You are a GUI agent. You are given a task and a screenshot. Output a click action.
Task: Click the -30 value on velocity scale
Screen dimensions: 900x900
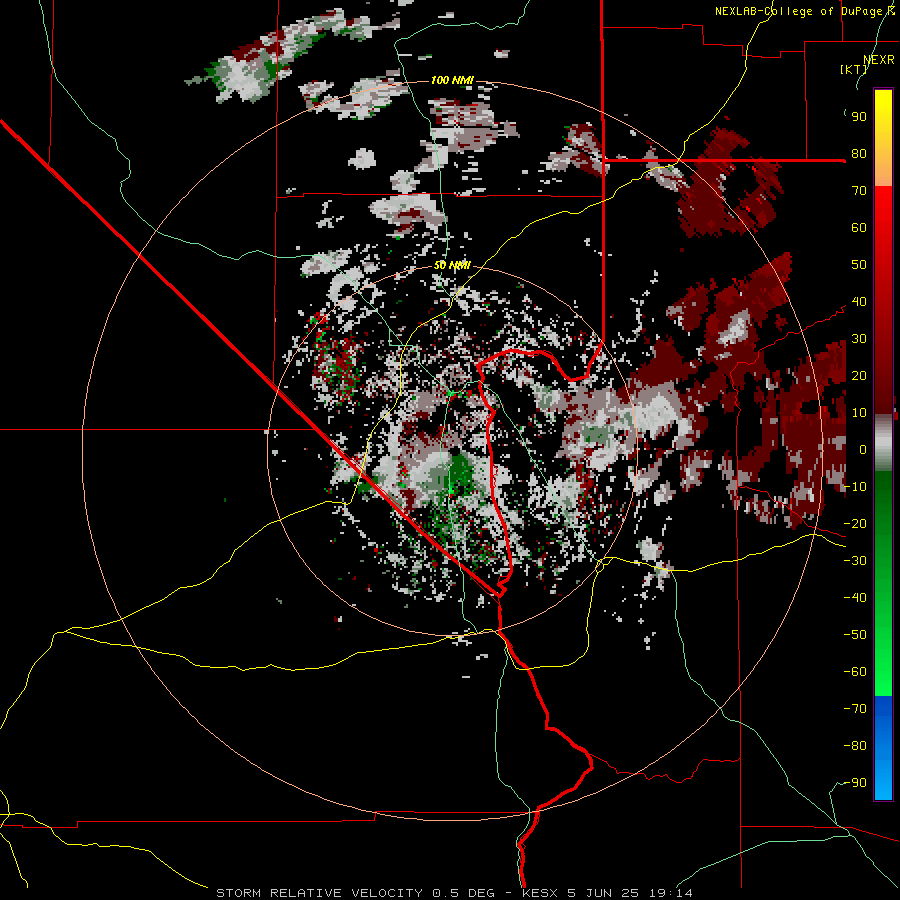click(x=855, y=561)
